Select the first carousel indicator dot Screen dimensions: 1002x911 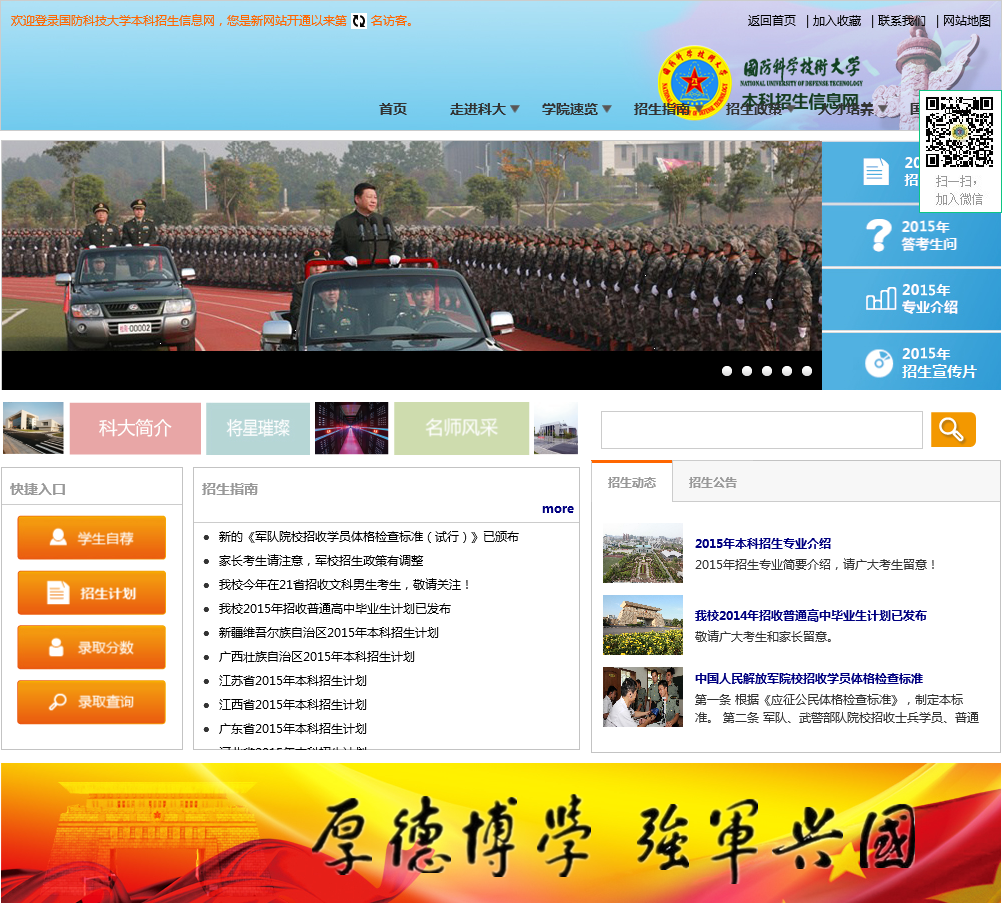click(727, 371)
